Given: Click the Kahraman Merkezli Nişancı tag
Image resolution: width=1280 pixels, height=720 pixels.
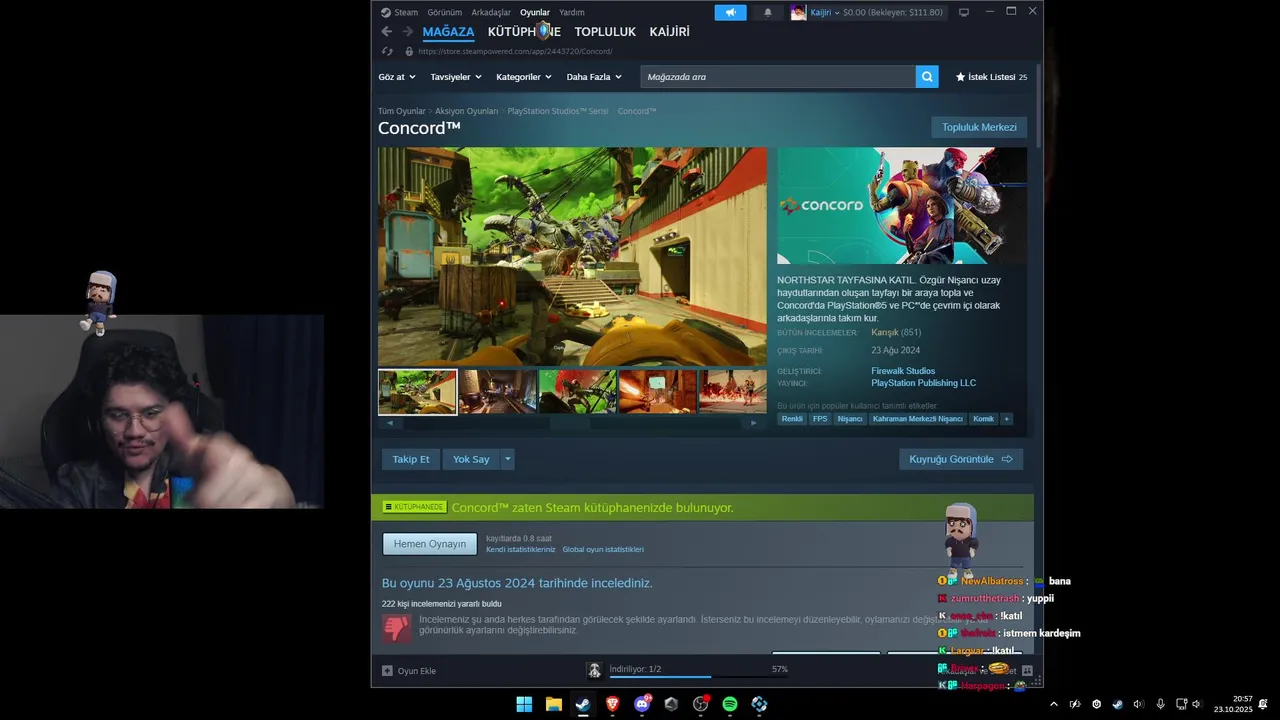Looking at the screenshot, I should (917, 419).
